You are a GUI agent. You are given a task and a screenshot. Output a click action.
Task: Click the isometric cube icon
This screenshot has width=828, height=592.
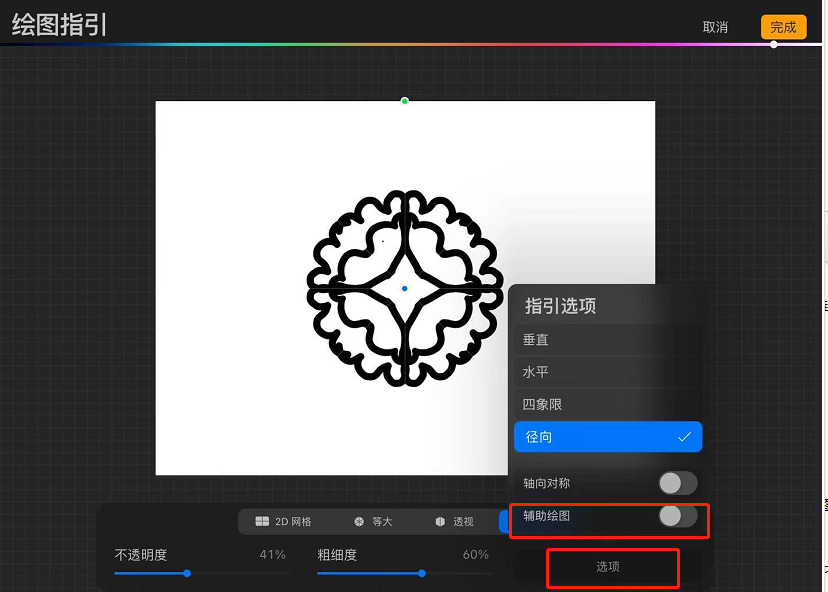click(359, 521)
